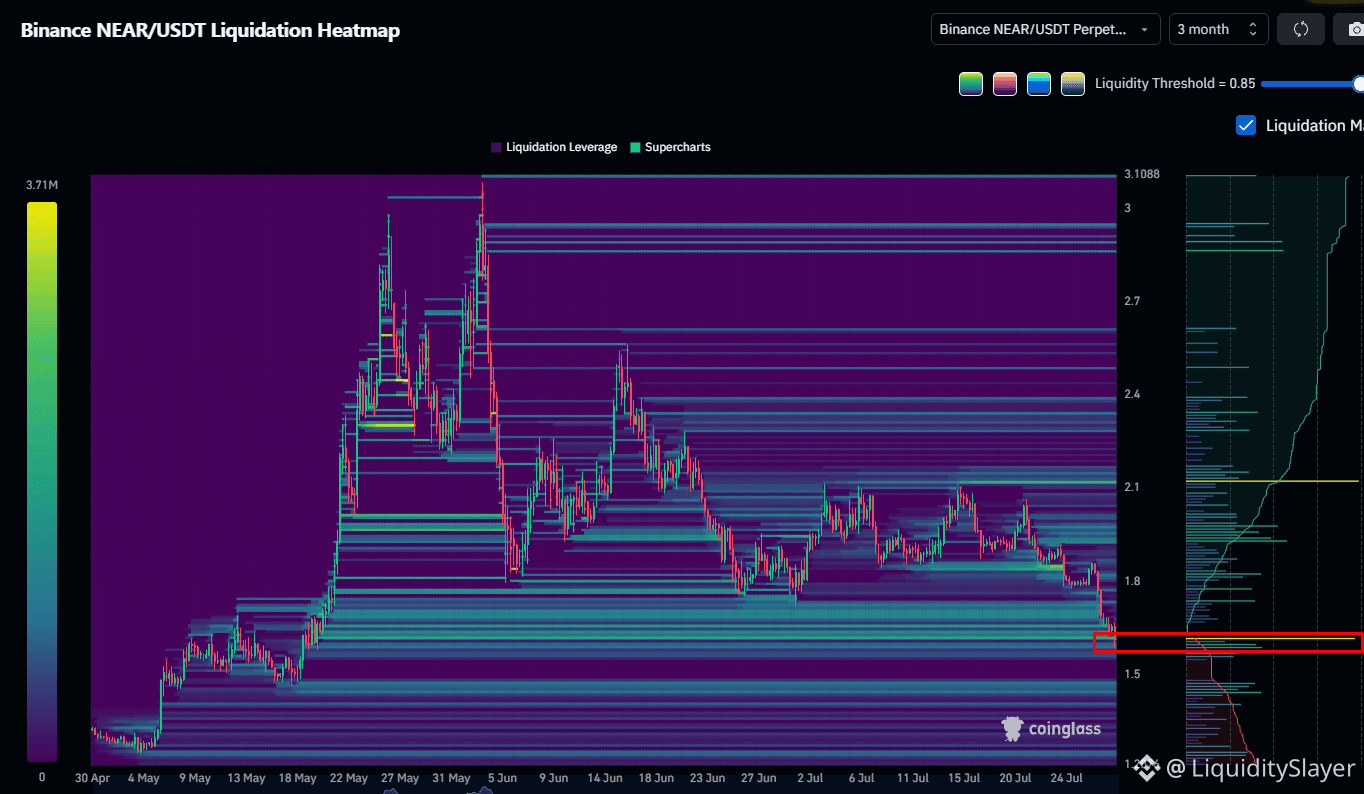Click the "22 May" date axis label
The height and width of the screenshot is (794, 1364).
click(x=349, y=778)
